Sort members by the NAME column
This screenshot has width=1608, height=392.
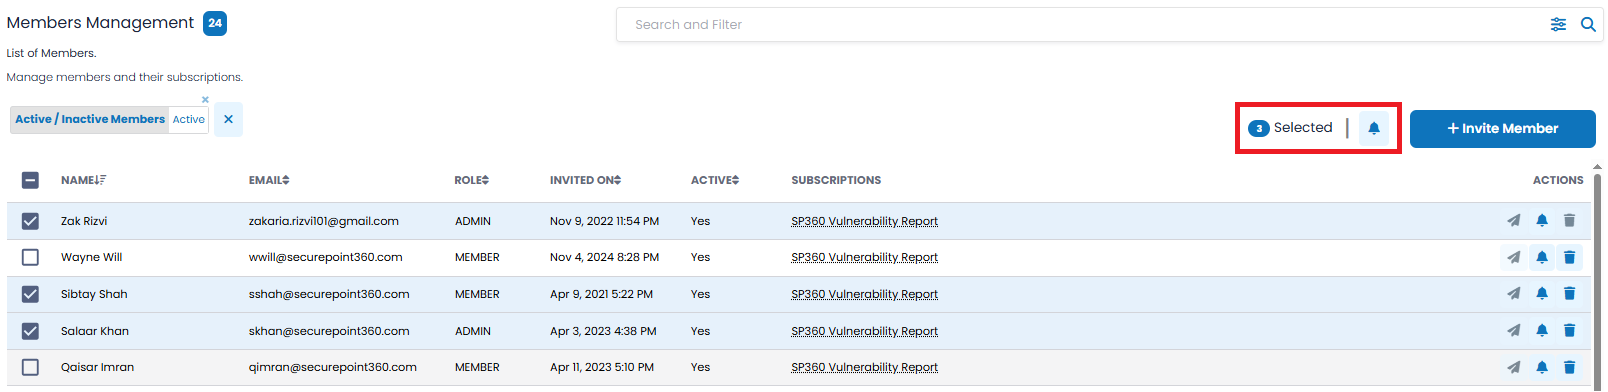(x=83, y=180)
